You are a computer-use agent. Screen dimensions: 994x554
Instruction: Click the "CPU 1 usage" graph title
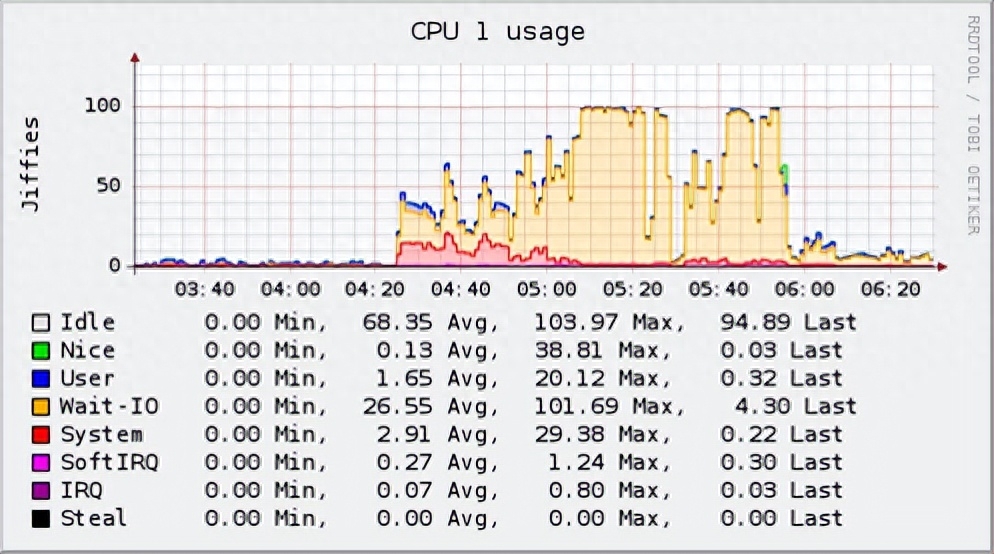pos(497,32)
